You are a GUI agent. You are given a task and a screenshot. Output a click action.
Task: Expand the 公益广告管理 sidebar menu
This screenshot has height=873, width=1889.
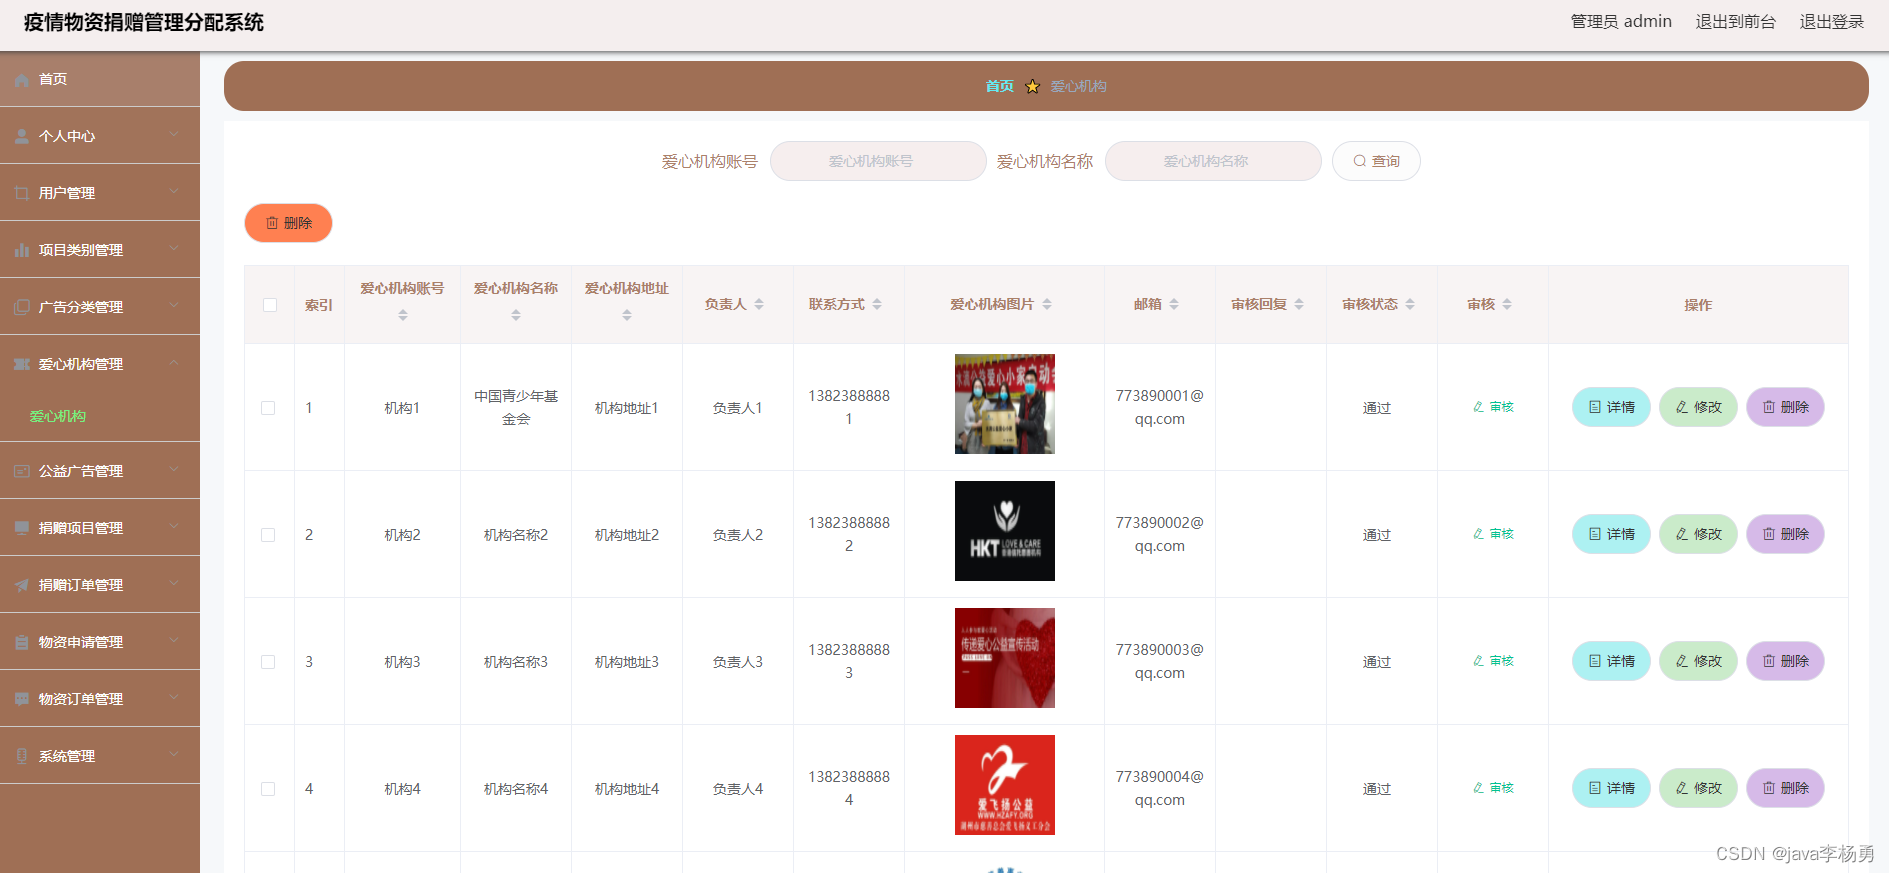(x=100, y=471)
